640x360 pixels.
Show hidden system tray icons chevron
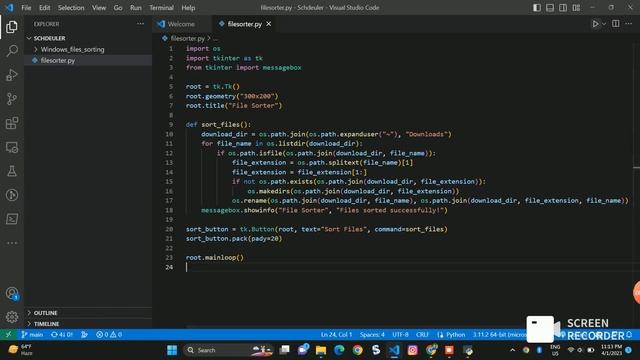(512, 350)
